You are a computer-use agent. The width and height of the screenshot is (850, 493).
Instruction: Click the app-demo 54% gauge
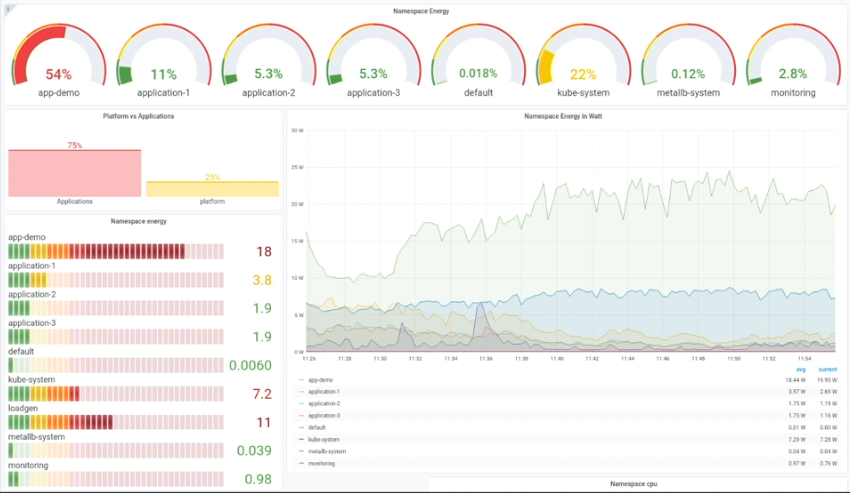tap(58, 62)
